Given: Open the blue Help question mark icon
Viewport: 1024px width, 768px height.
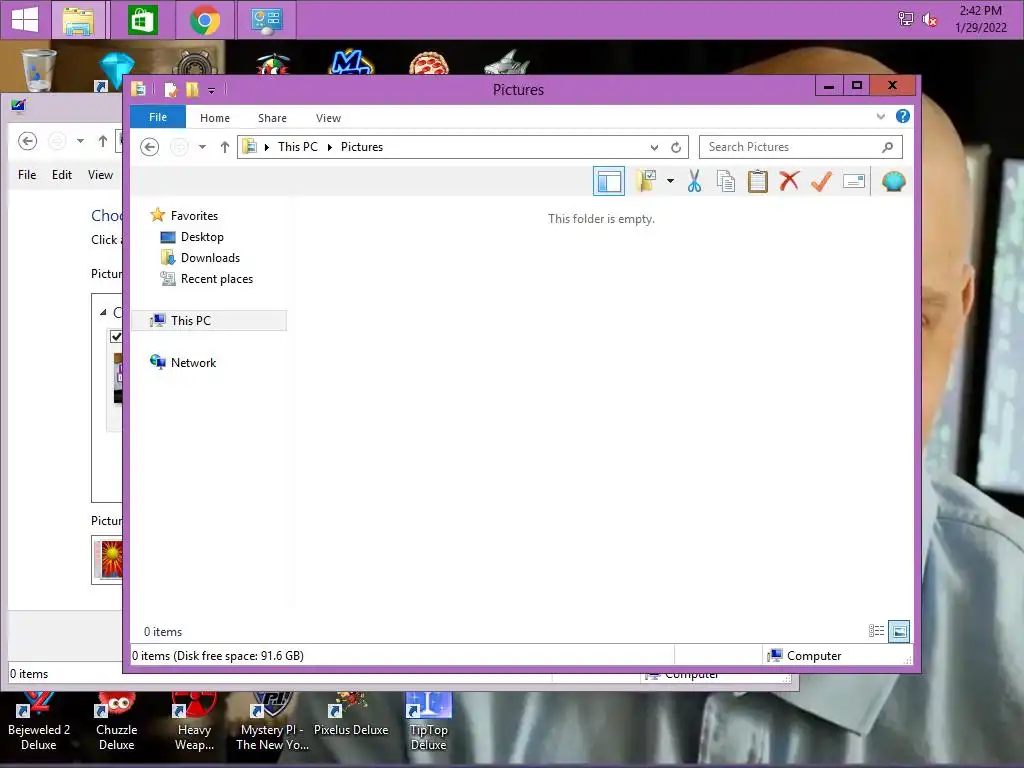Looking at the screenshot, I should [903, 116].
